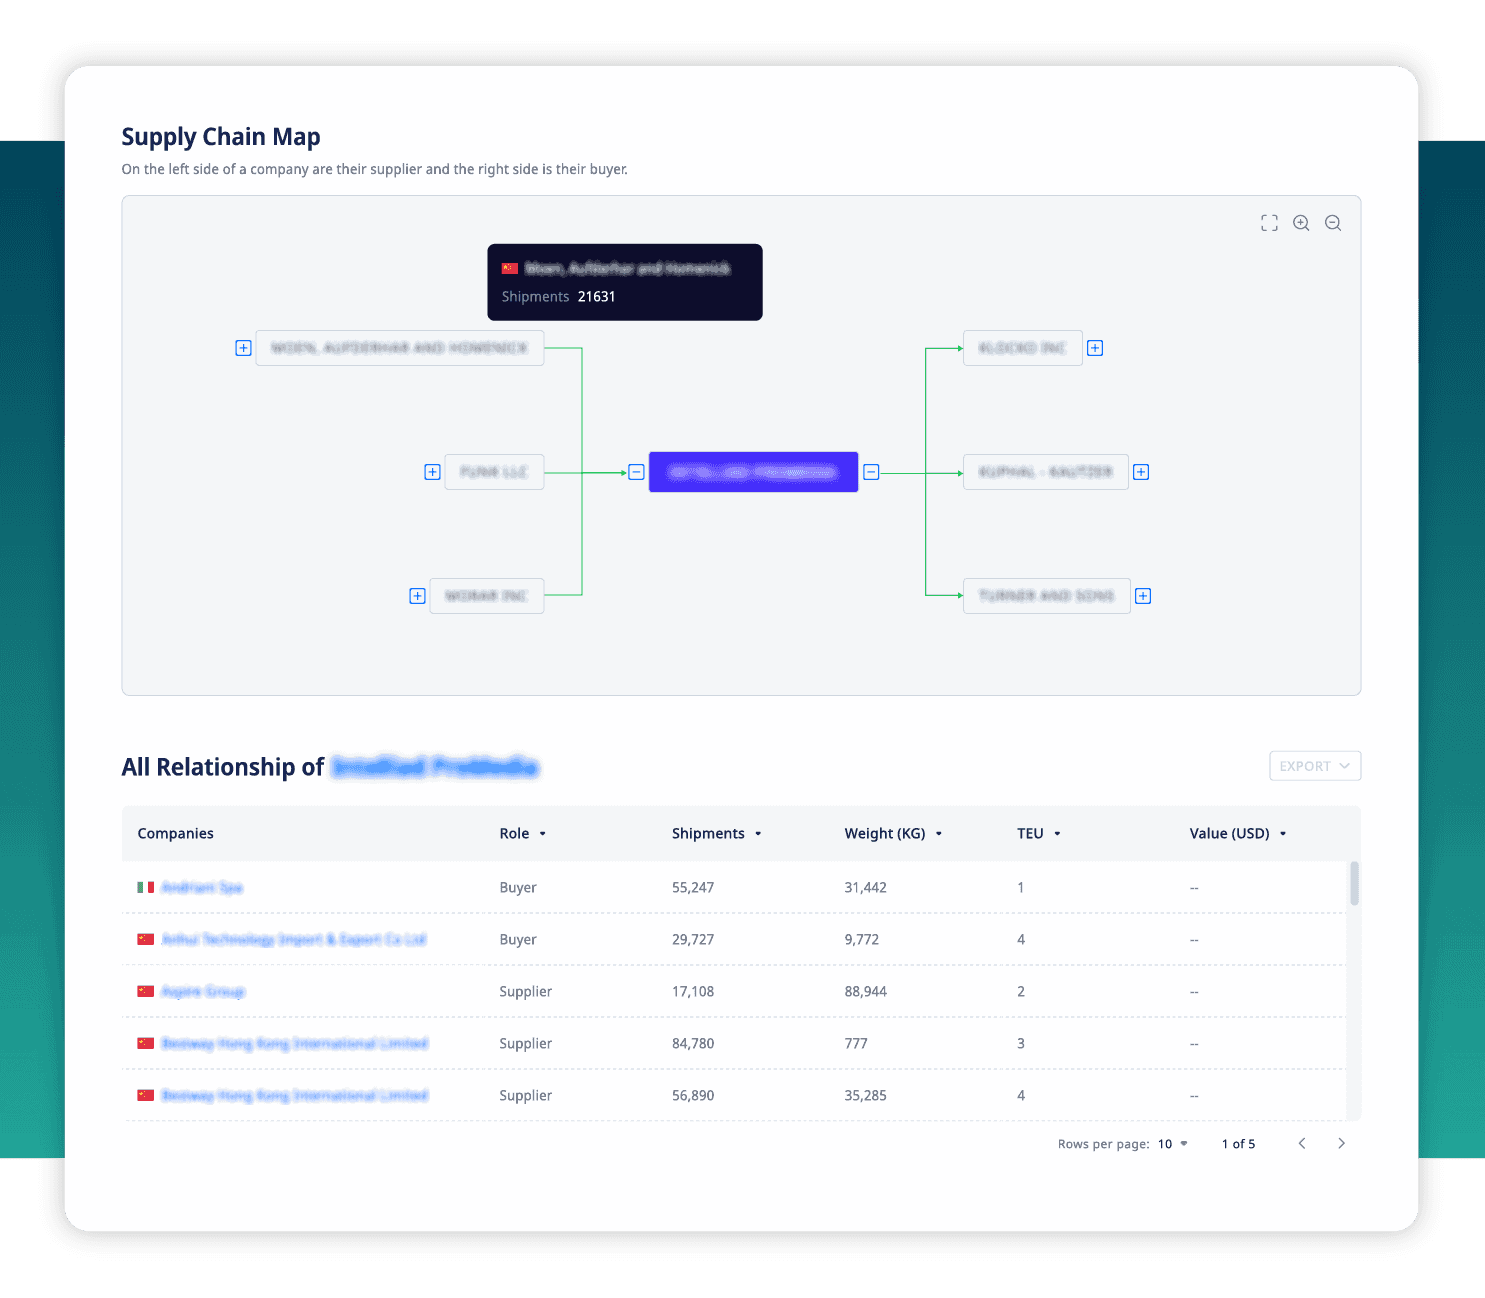
Task: Zoom out on the supply chain map
Action: click(1333, 223)
